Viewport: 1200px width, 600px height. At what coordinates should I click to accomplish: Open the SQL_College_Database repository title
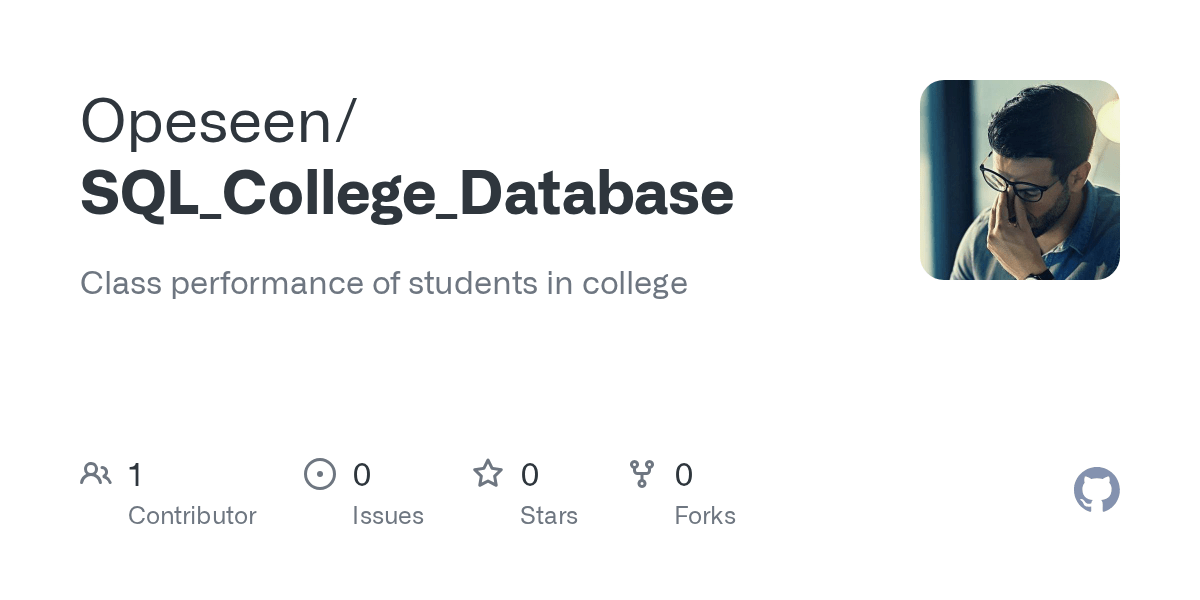[407, 194]
